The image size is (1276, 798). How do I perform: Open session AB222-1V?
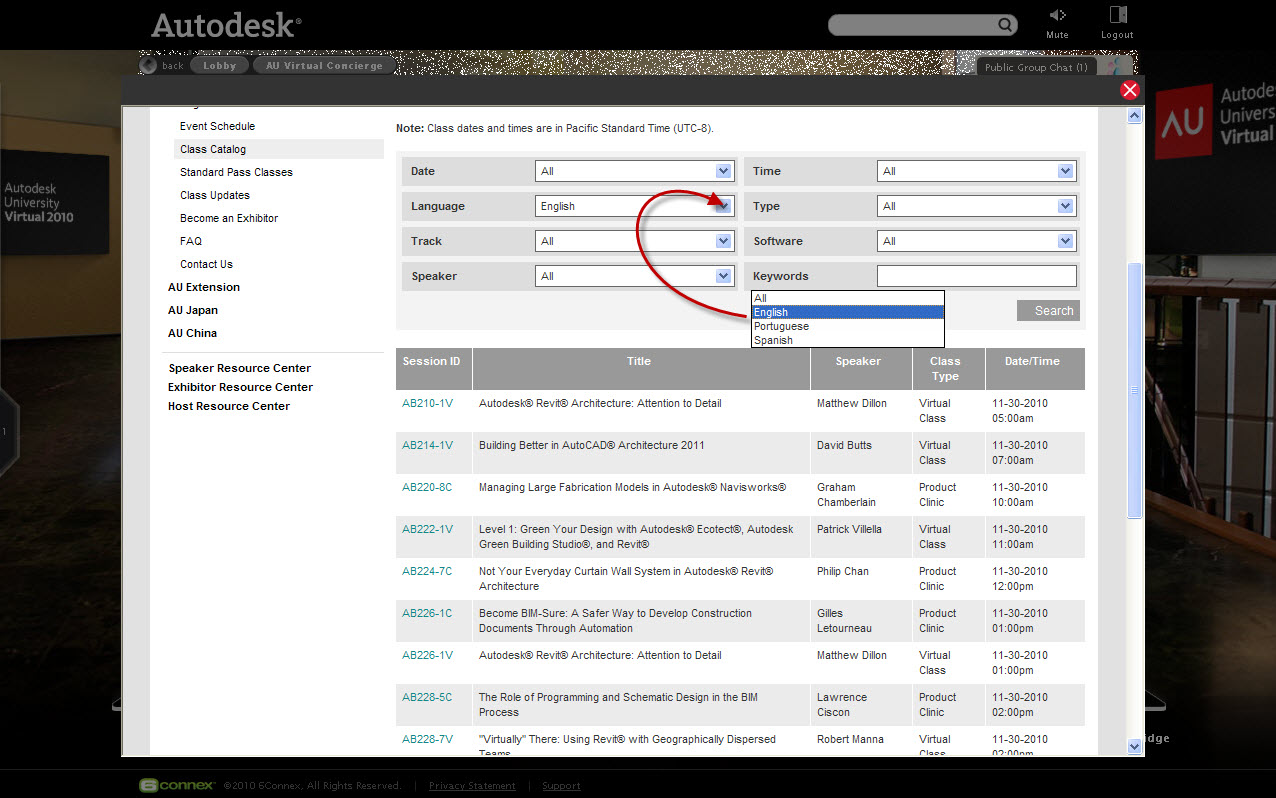[427, 529]
